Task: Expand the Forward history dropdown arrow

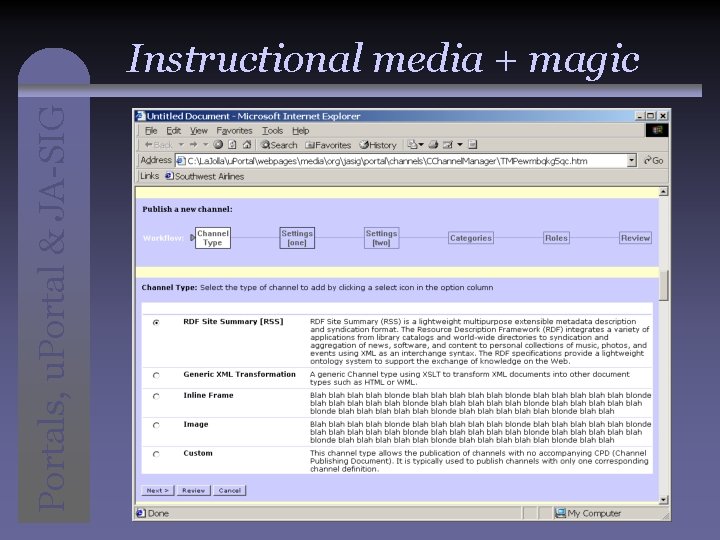Action: [x=205, y=145]
